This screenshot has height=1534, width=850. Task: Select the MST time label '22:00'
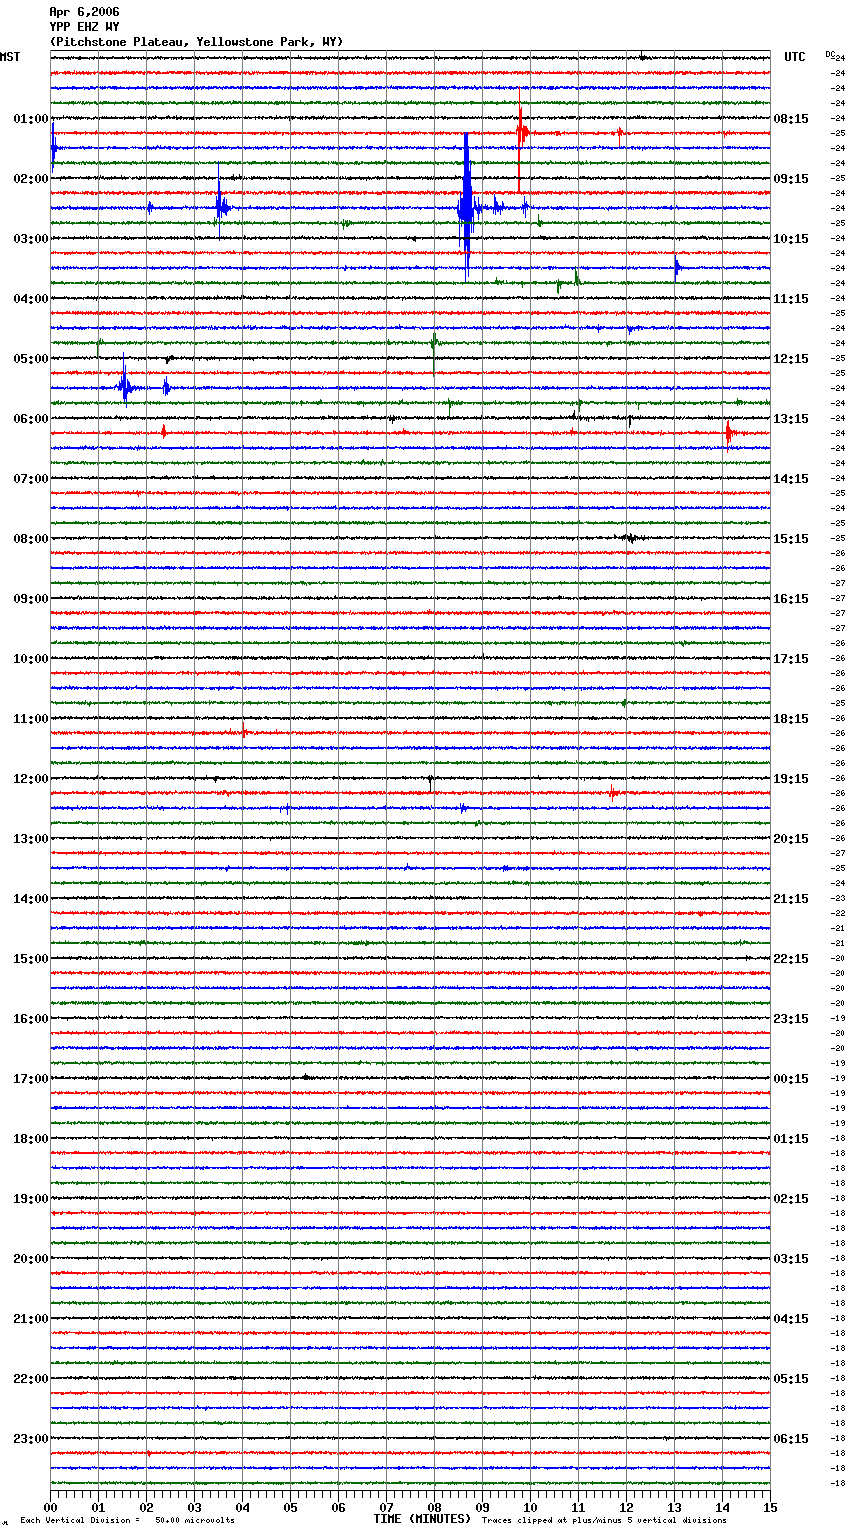(31, 1379)
